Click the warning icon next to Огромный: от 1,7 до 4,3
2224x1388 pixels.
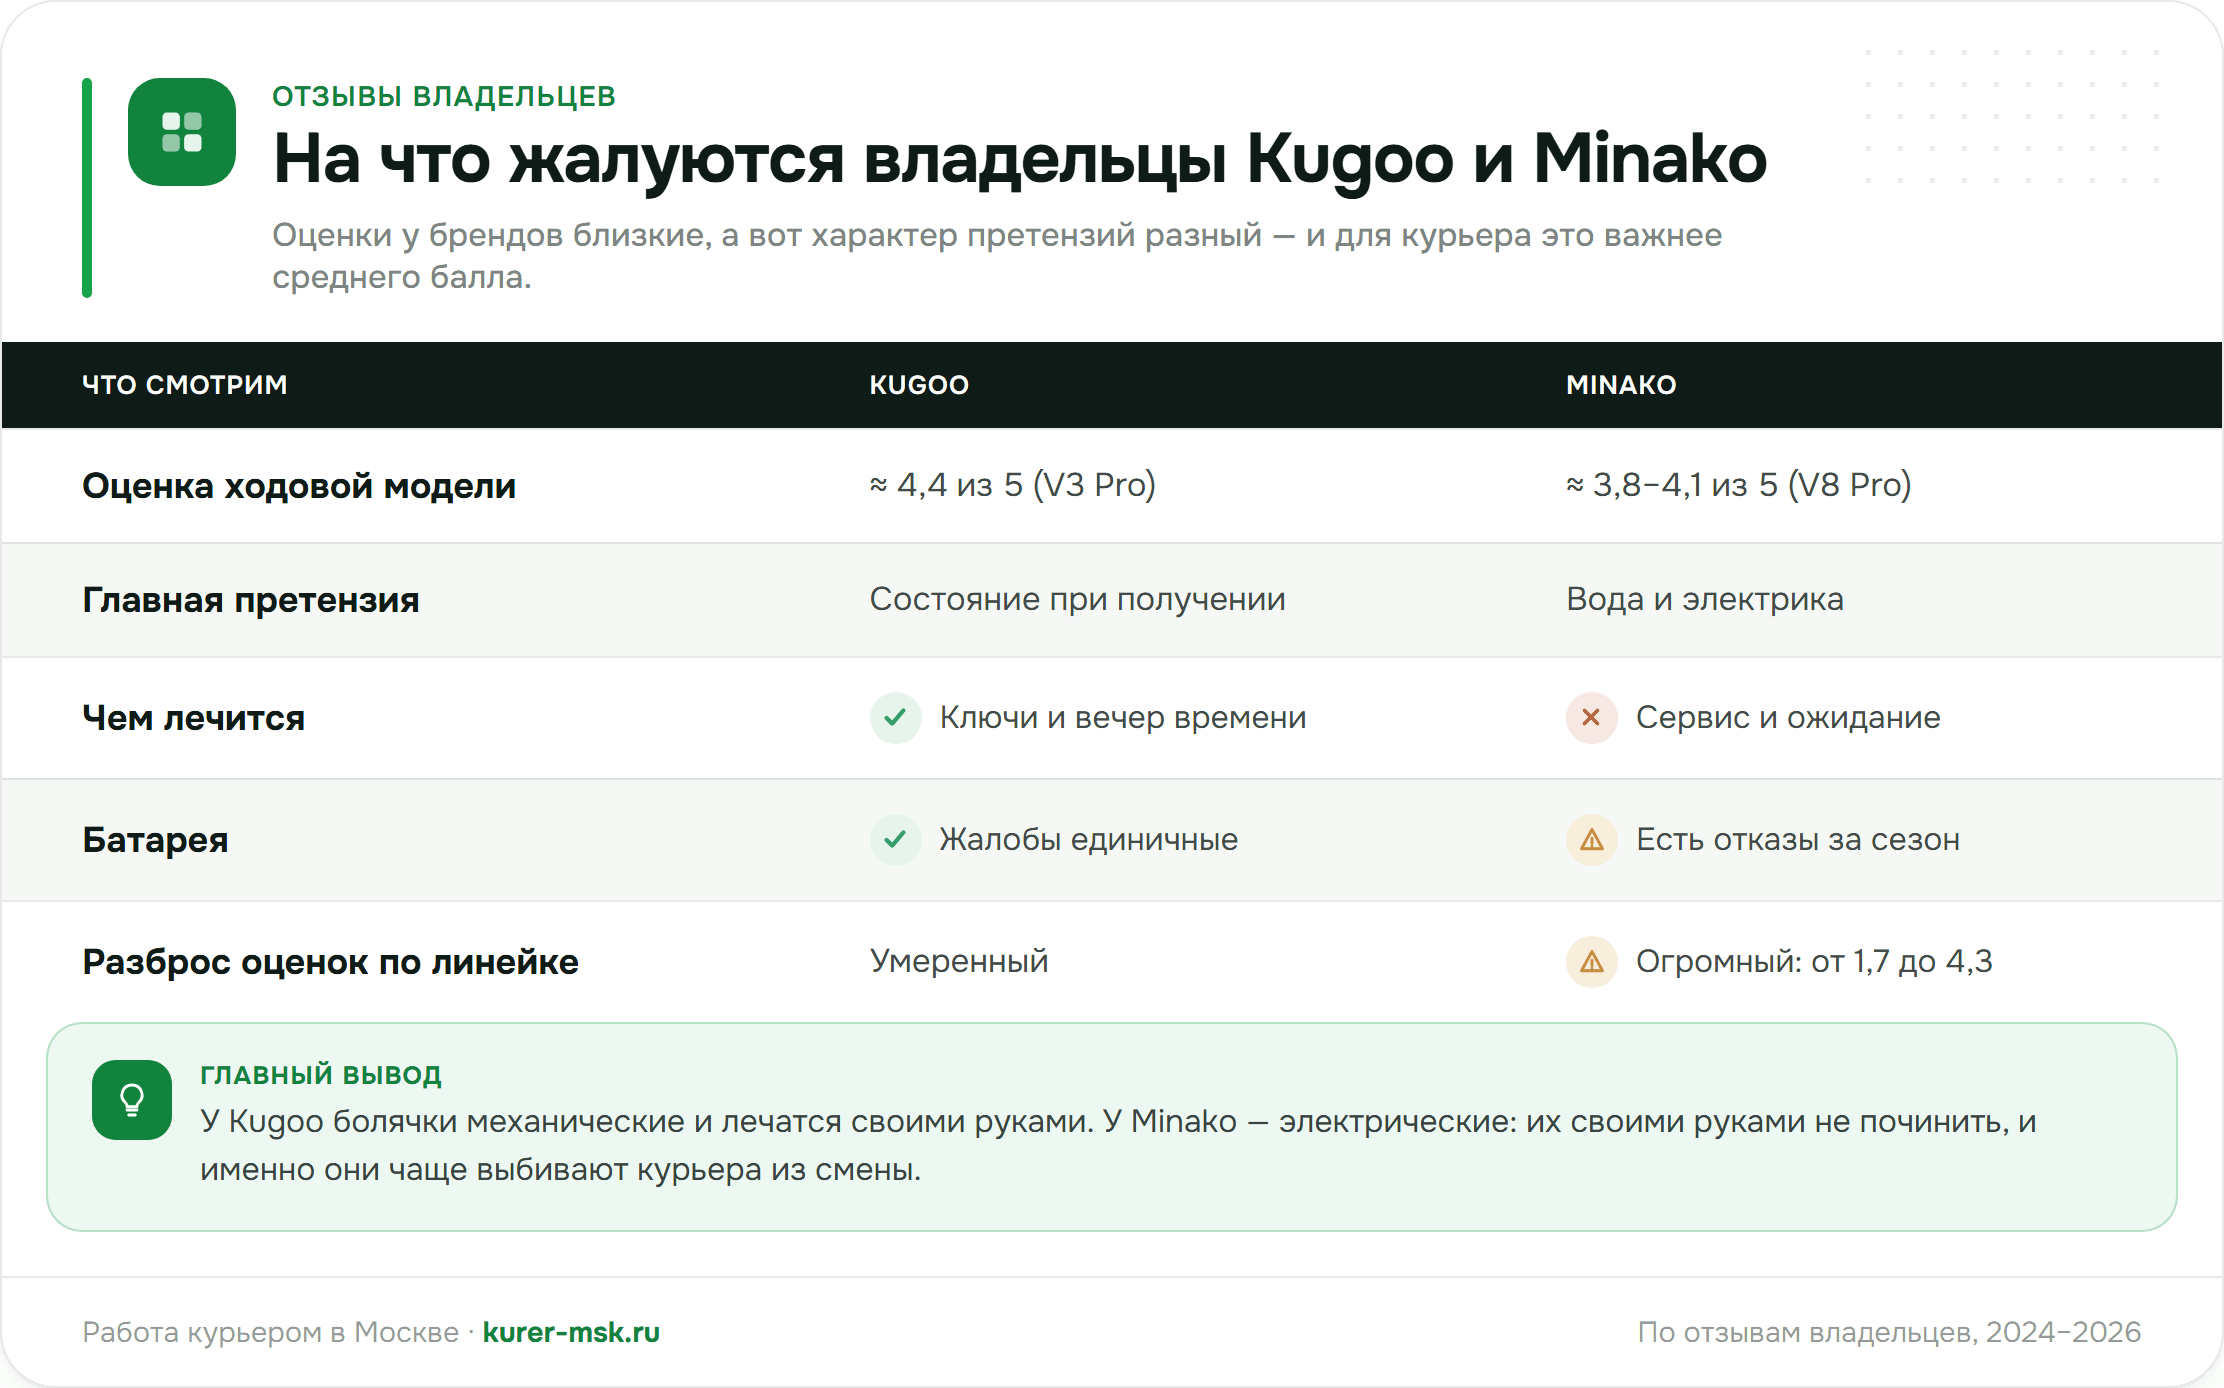(x=1591, y=962)
